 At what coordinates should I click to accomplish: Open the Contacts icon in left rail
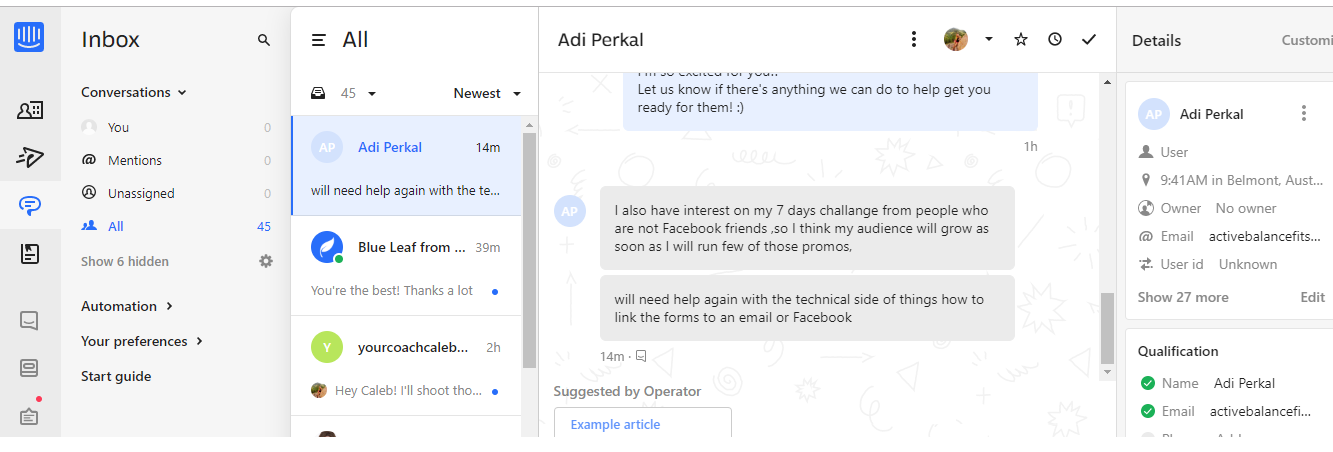pos(30,111)
